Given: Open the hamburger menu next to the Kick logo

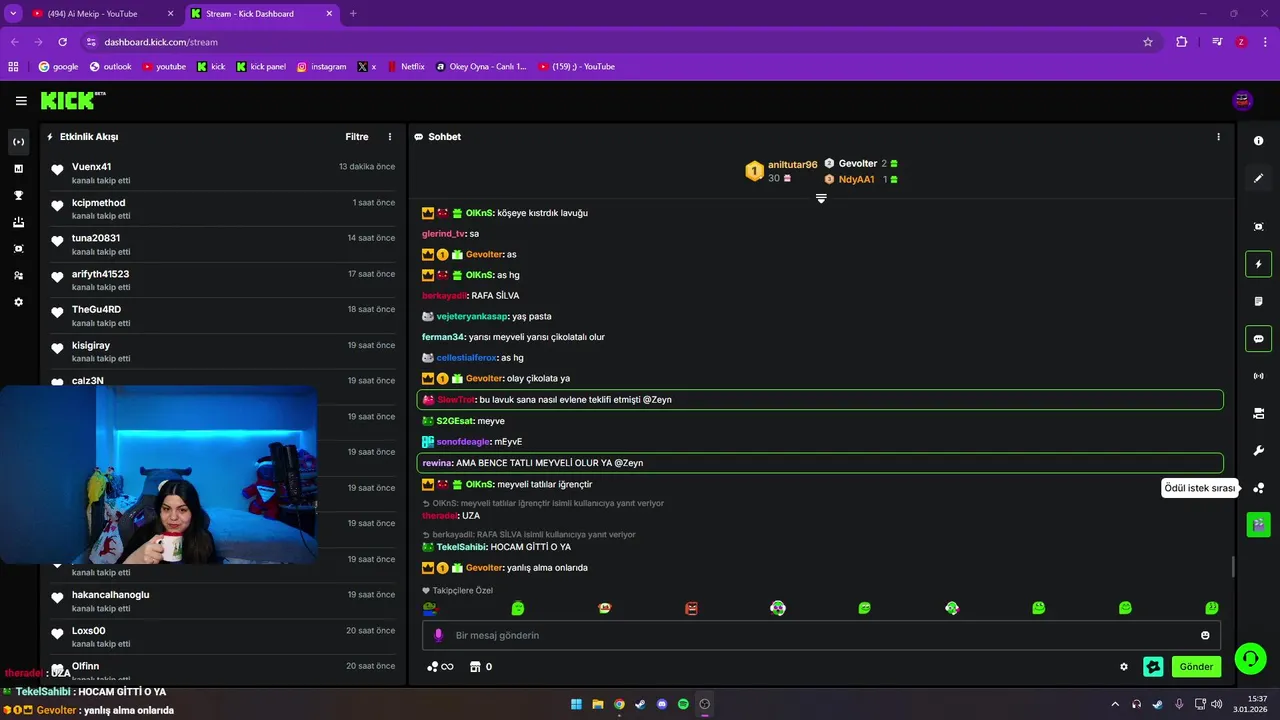Looking at the screenshot, I should (x=21, y=101).
